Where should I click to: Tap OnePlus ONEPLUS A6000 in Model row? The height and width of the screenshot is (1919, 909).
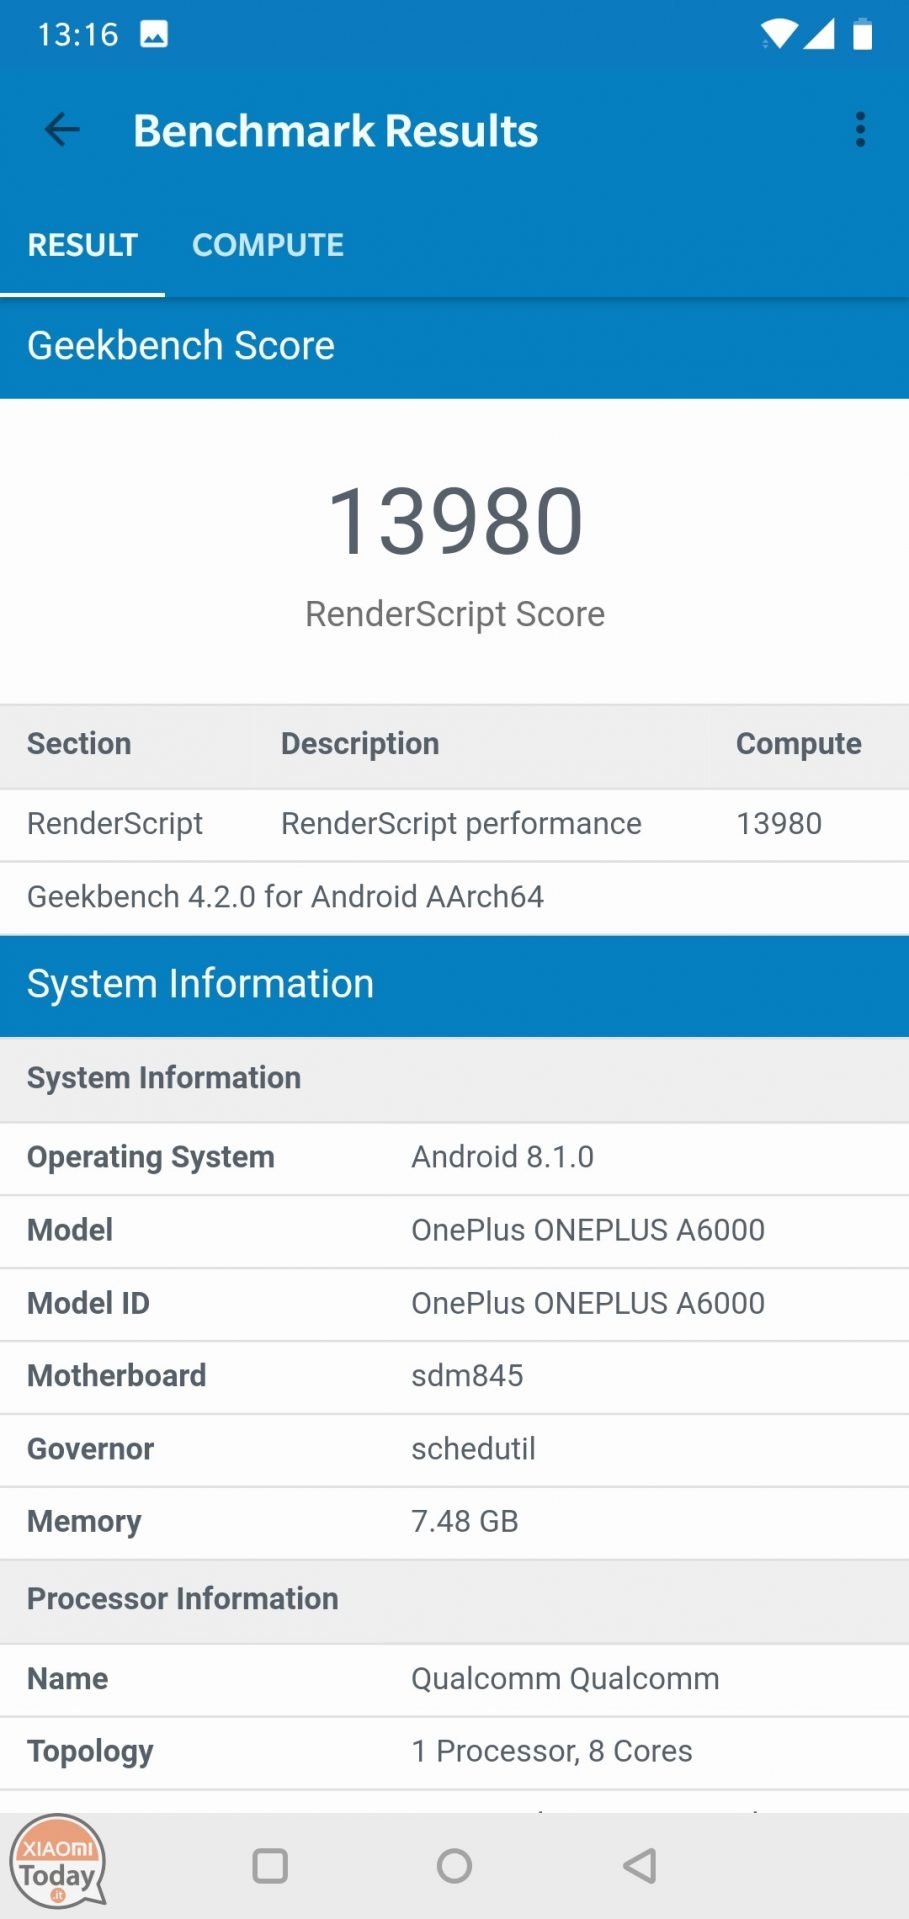[x=588, y=1231]
